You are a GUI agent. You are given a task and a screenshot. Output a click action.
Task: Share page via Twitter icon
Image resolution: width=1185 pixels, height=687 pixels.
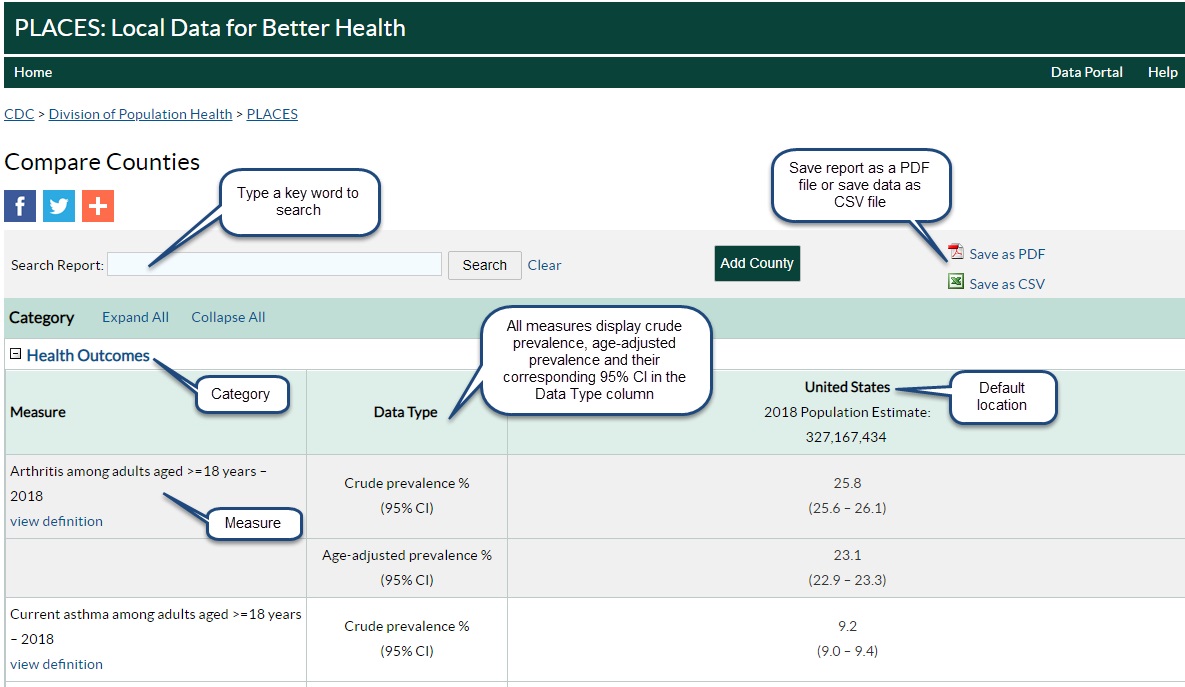coord(59,206)
